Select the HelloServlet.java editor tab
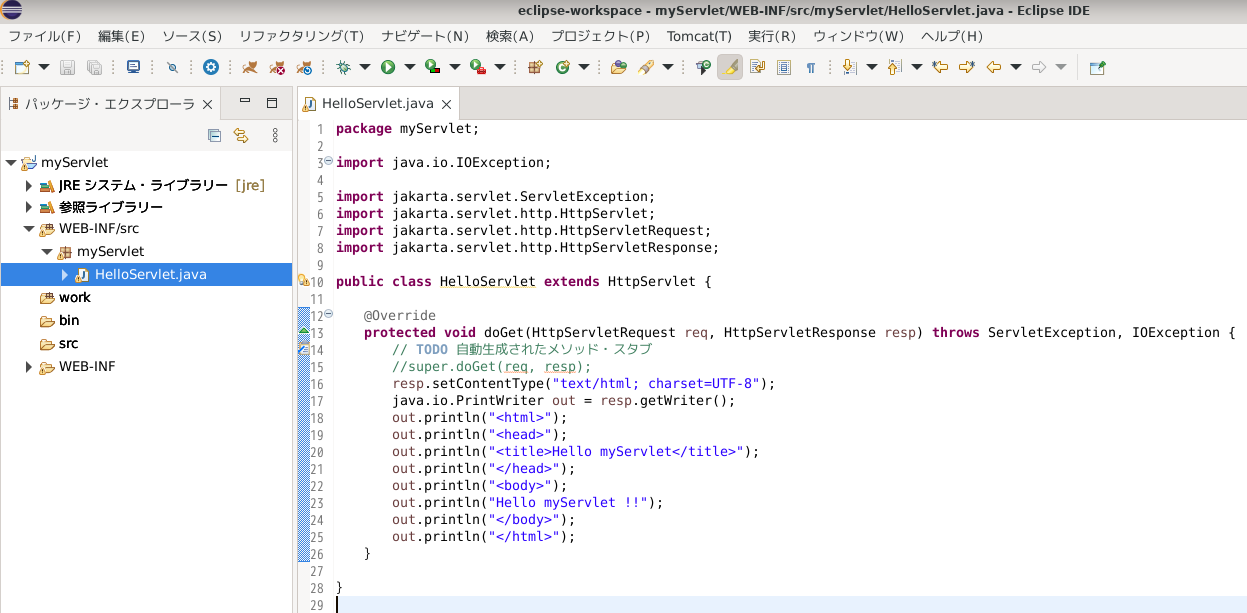This screenshot has width=1247, height=613. coord(377,103)
